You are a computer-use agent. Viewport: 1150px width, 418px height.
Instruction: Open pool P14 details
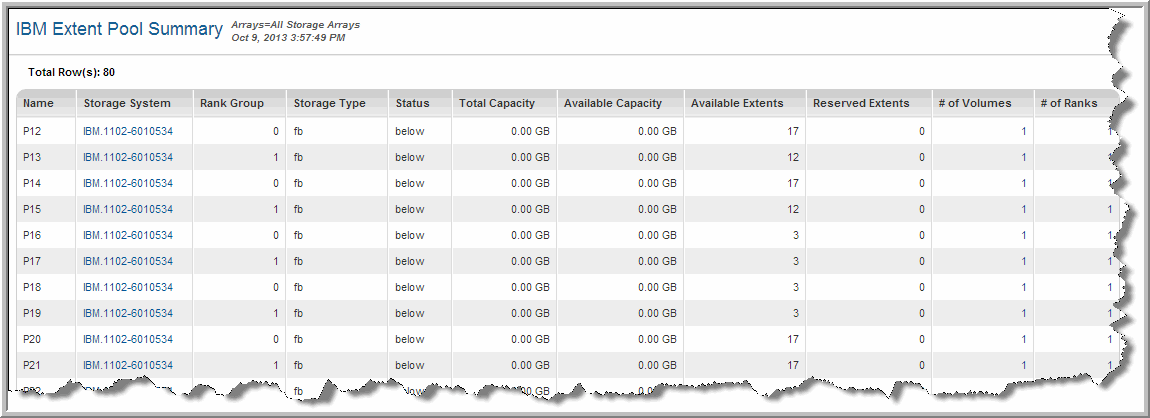(31, 183)
